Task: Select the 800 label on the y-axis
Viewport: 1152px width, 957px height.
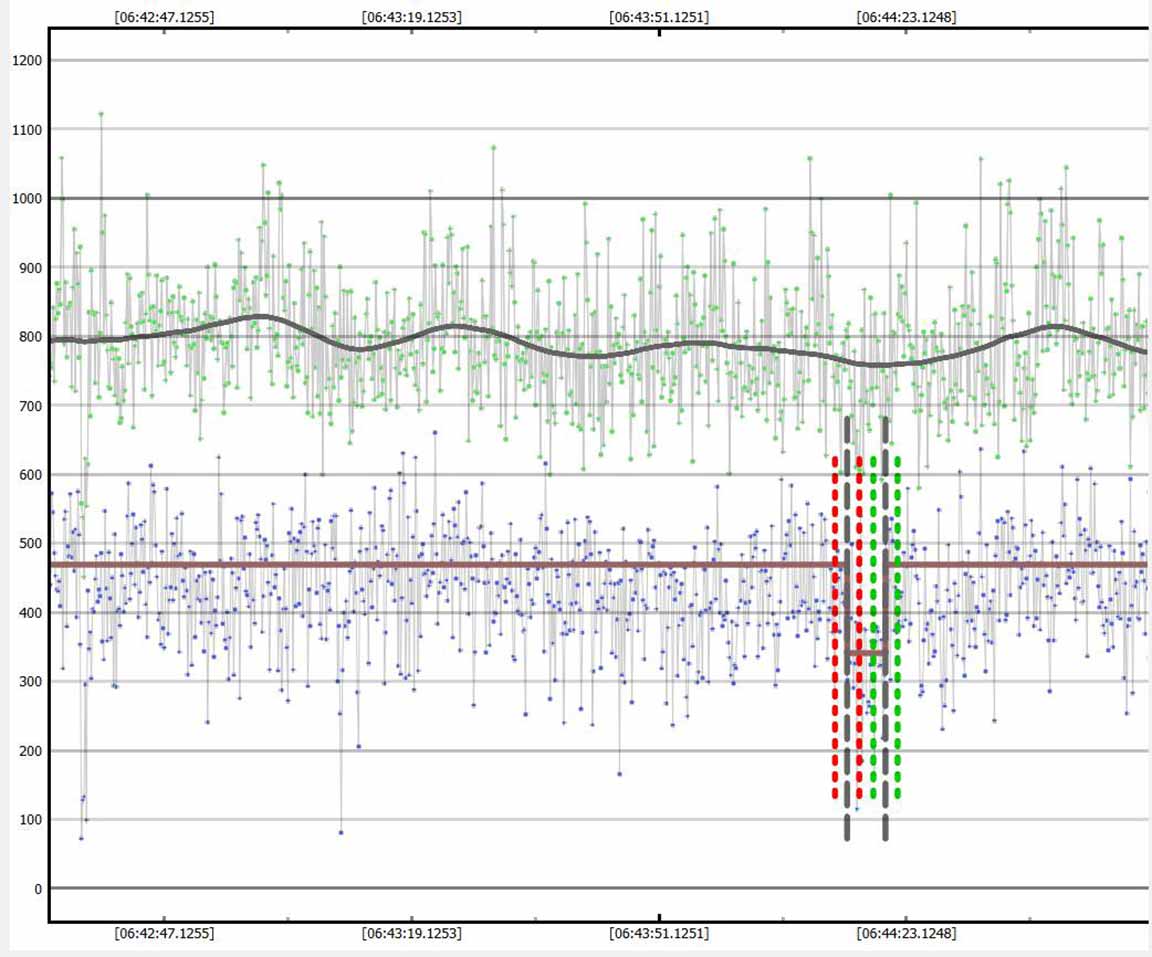Action: coord(28,337)
